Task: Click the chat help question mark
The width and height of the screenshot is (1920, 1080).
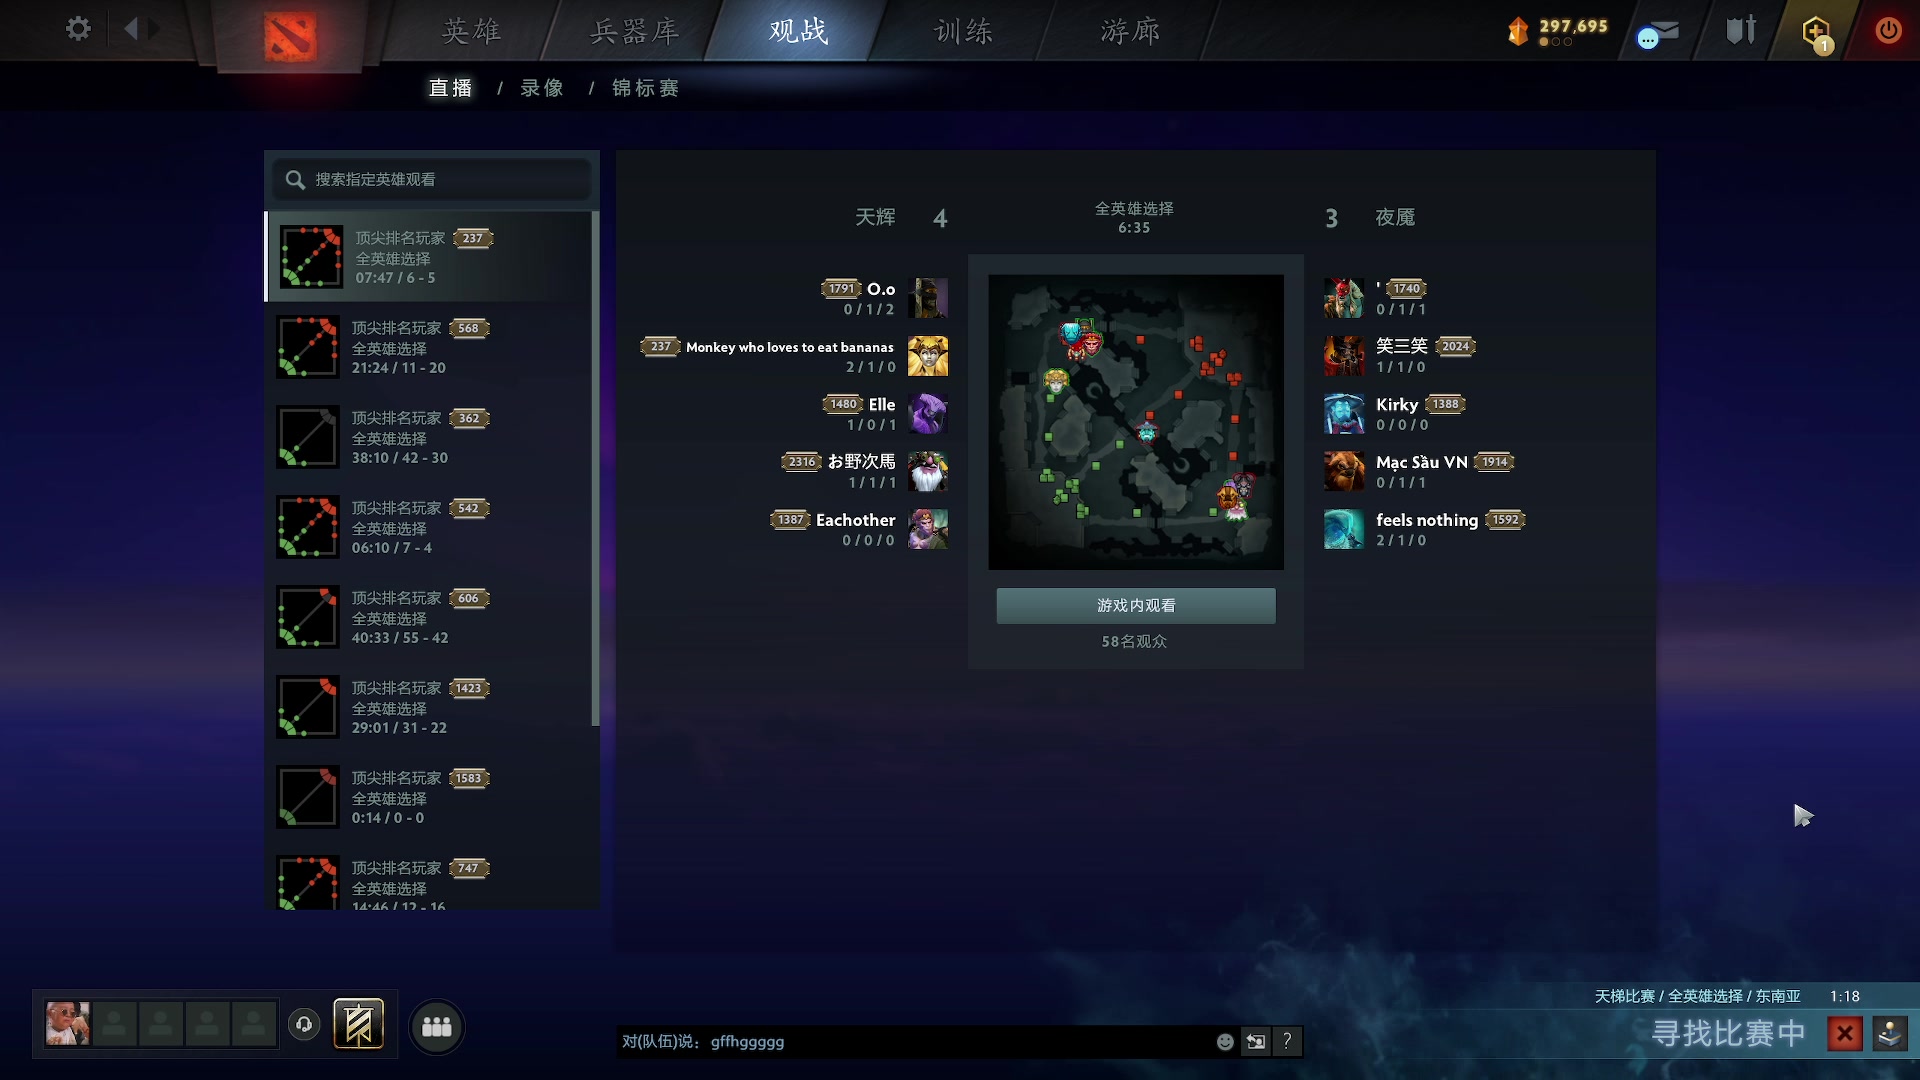Action: coord(1287,1042)
